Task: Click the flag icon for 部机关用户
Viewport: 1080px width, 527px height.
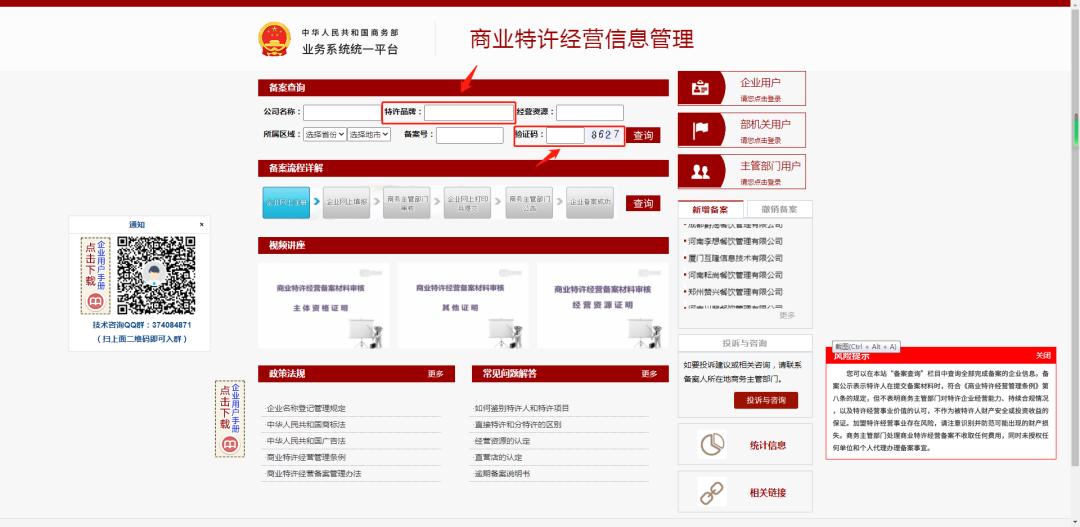Action: tap(700, 130)
